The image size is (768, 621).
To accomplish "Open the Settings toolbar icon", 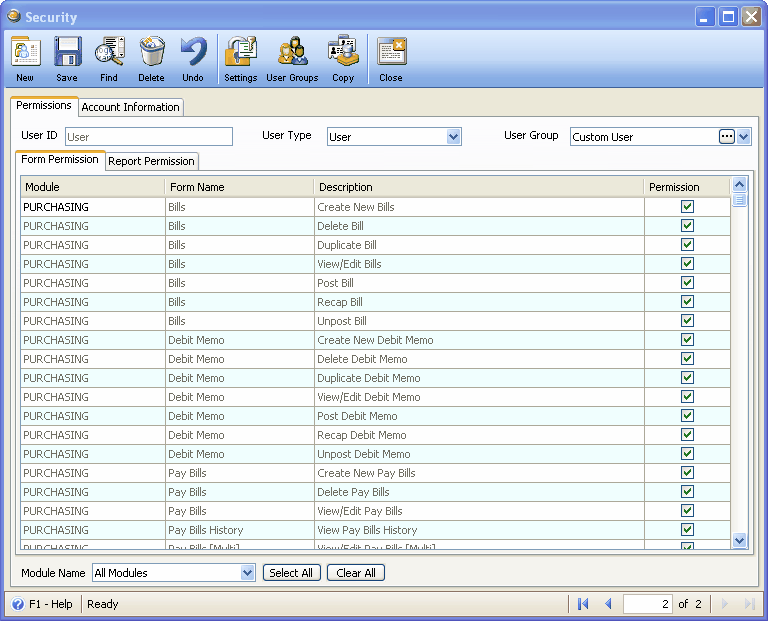I will point(240,58).
